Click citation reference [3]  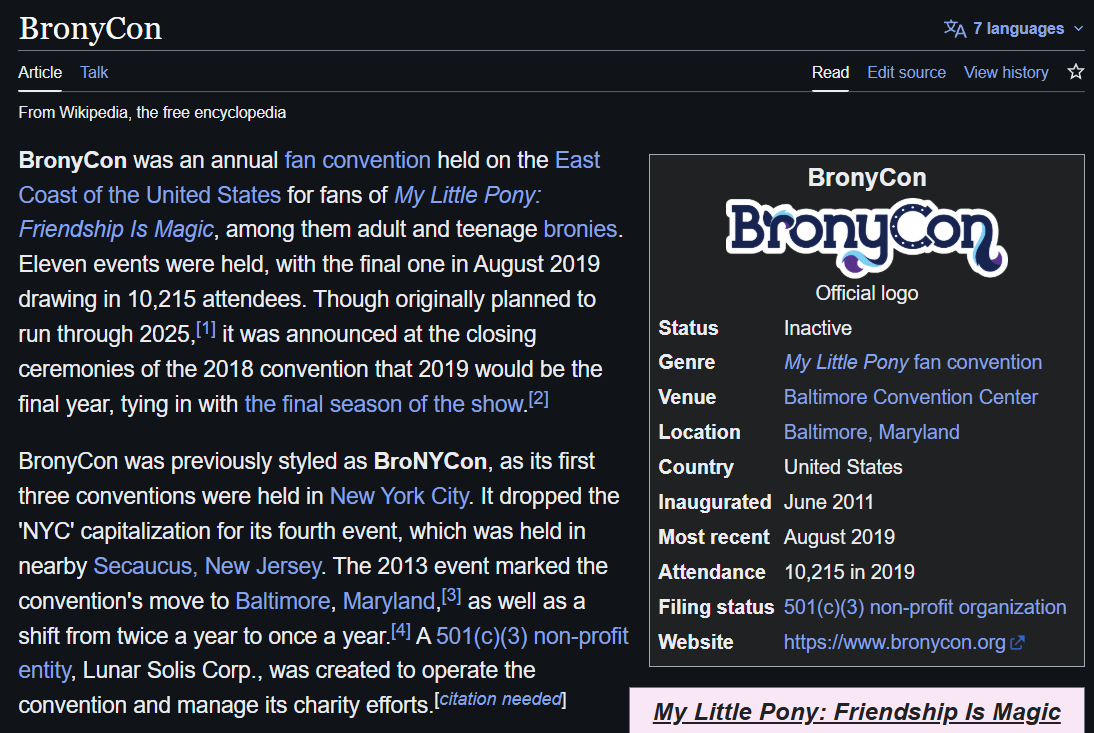[x=451, y=595]
